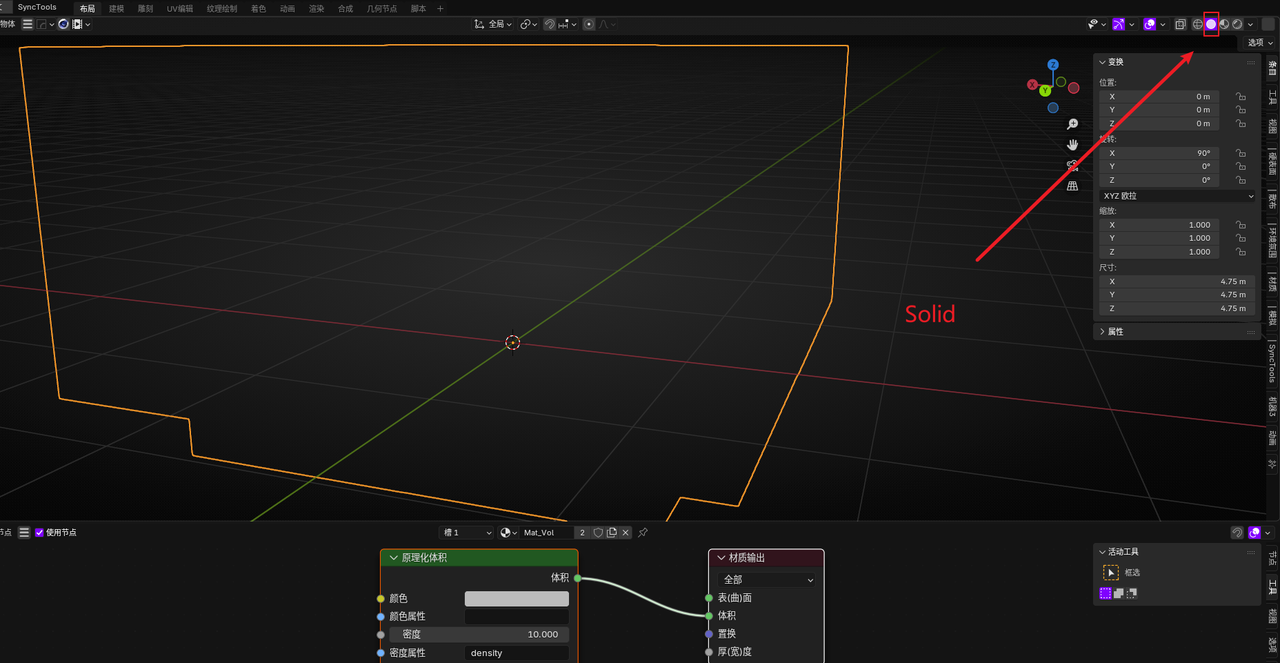Viewport: 1280px width, 663px height.
Task: Switch viewport to Material Preview shading
Action: 1224,24
